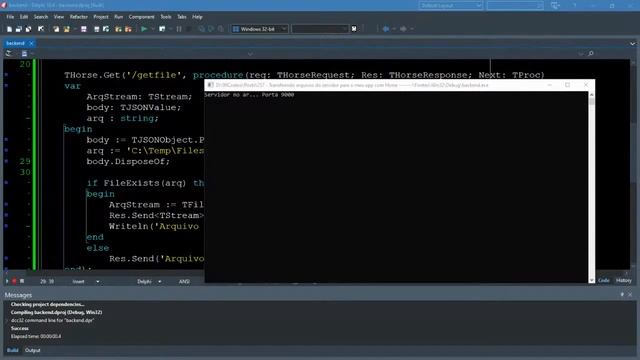Click the search magnifier icon above editor

coord(591,53)
